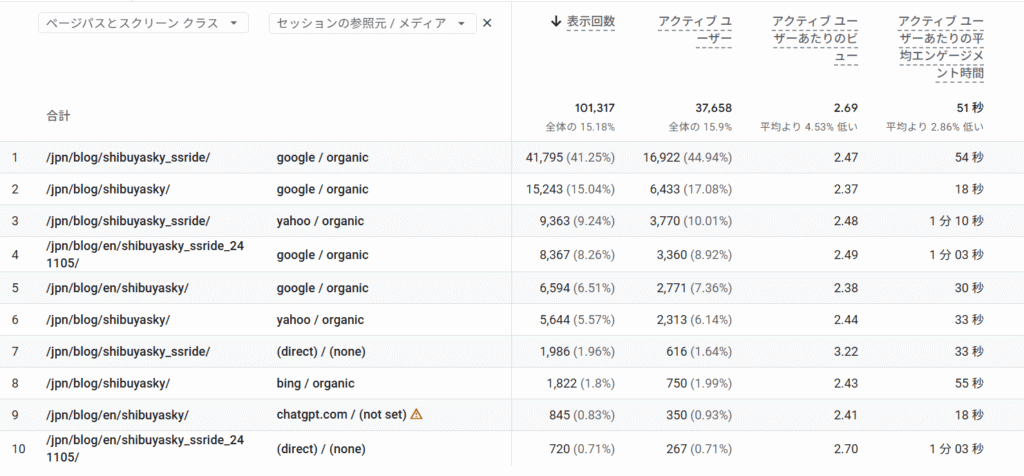Viewport: 1024px width, 476px height.
Task: Select (direct) / (none) in row 7
Action: [x=322, y=351]
